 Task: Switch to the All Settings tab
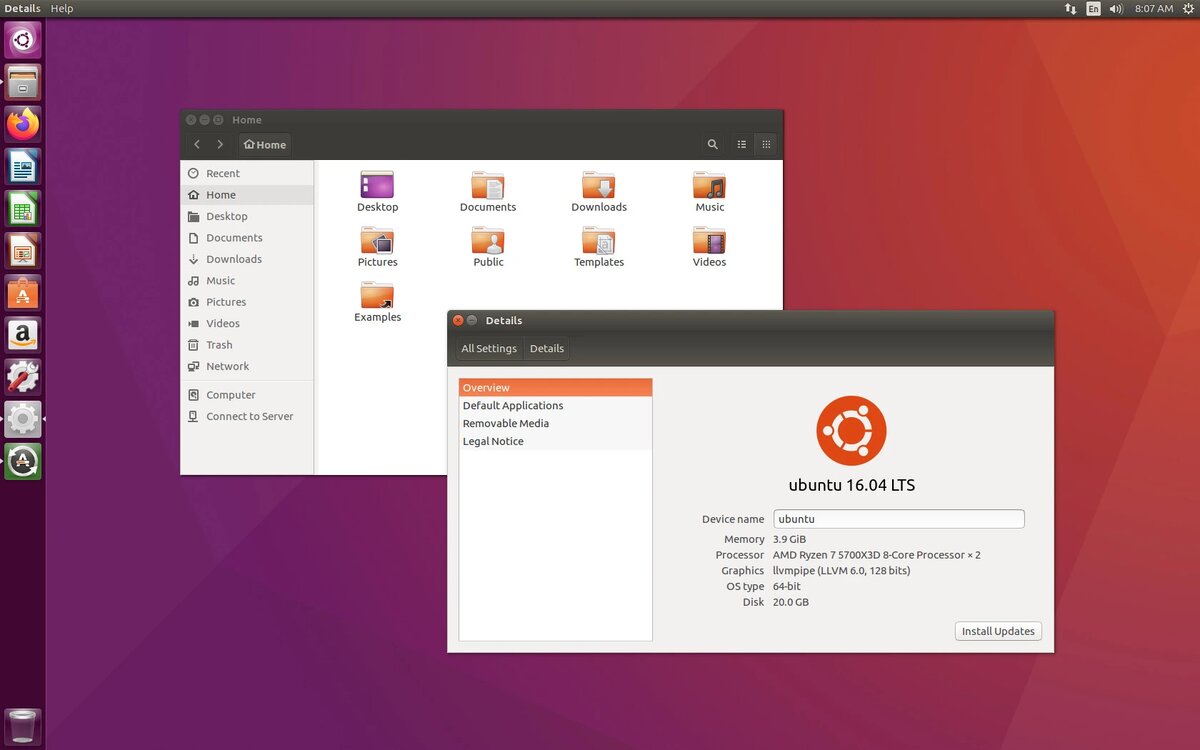pyautogui.click(x=489, y=348)
